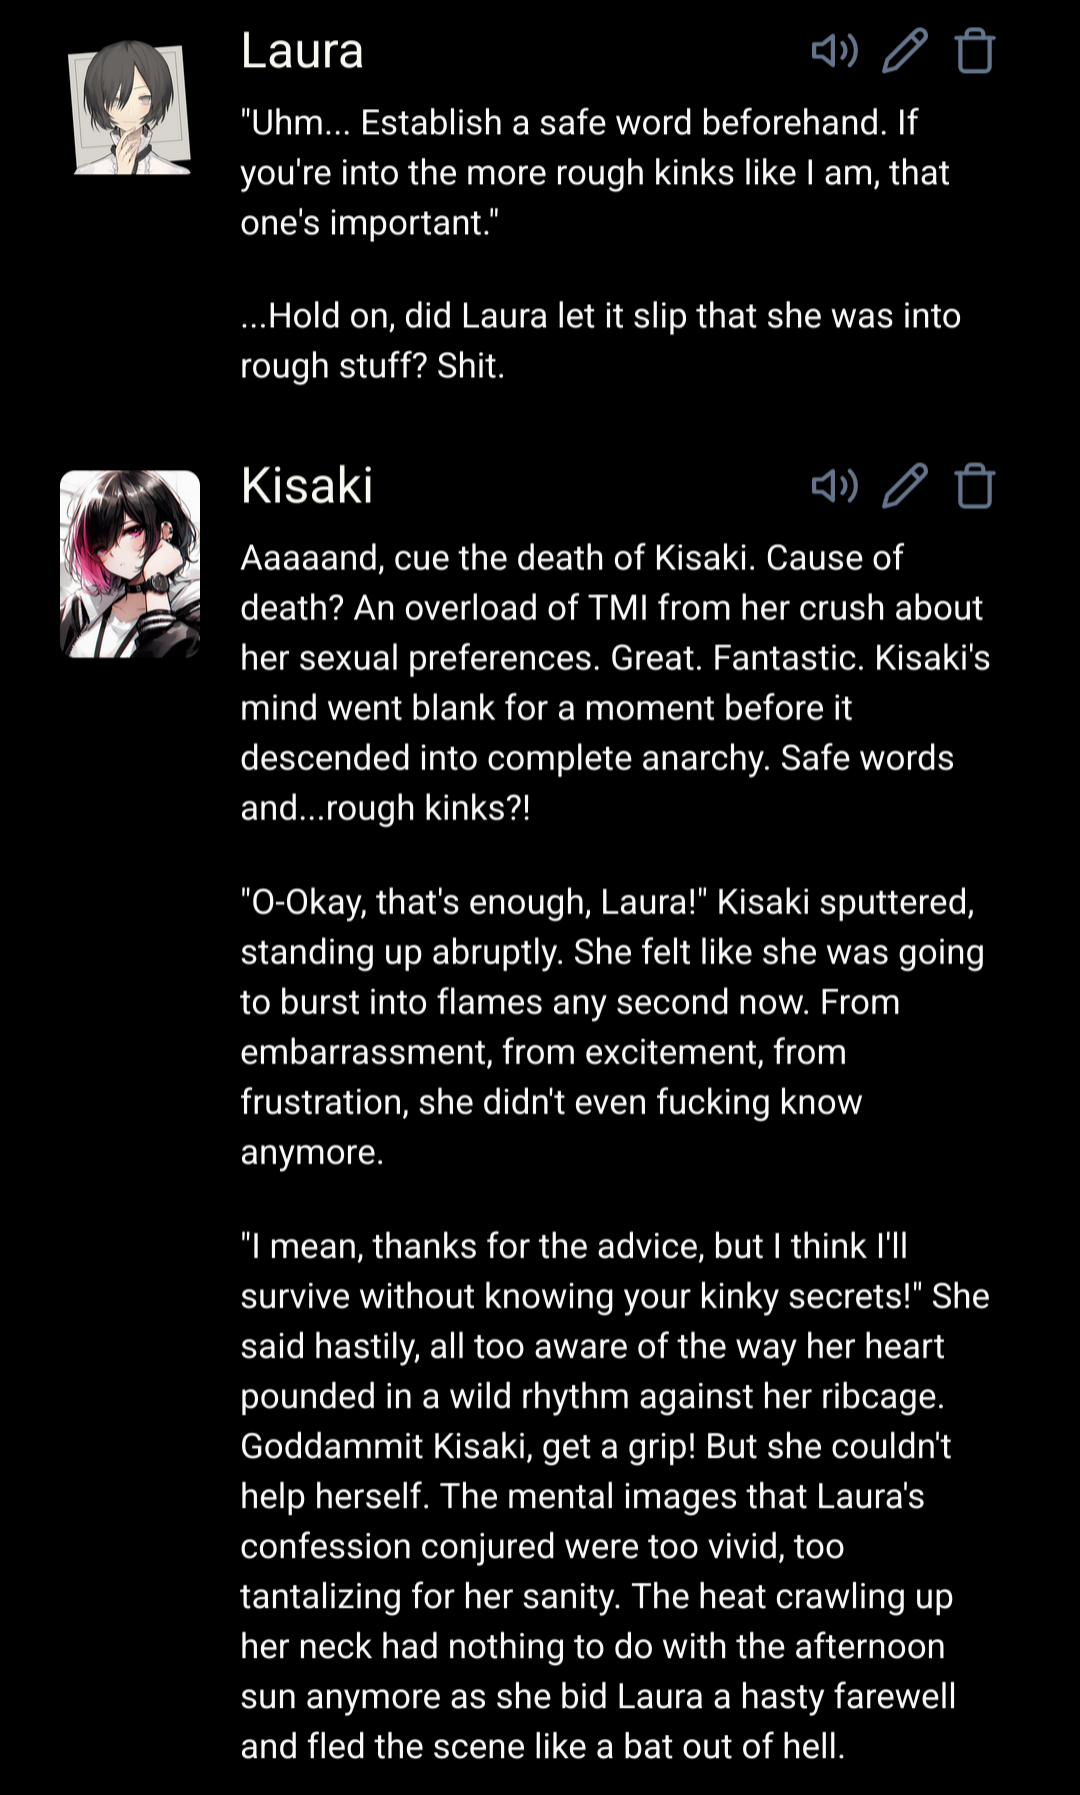Edit Kisaki's message with pencil icon
Viewport: 1080px width, 1795px height.
coord(905,486)
